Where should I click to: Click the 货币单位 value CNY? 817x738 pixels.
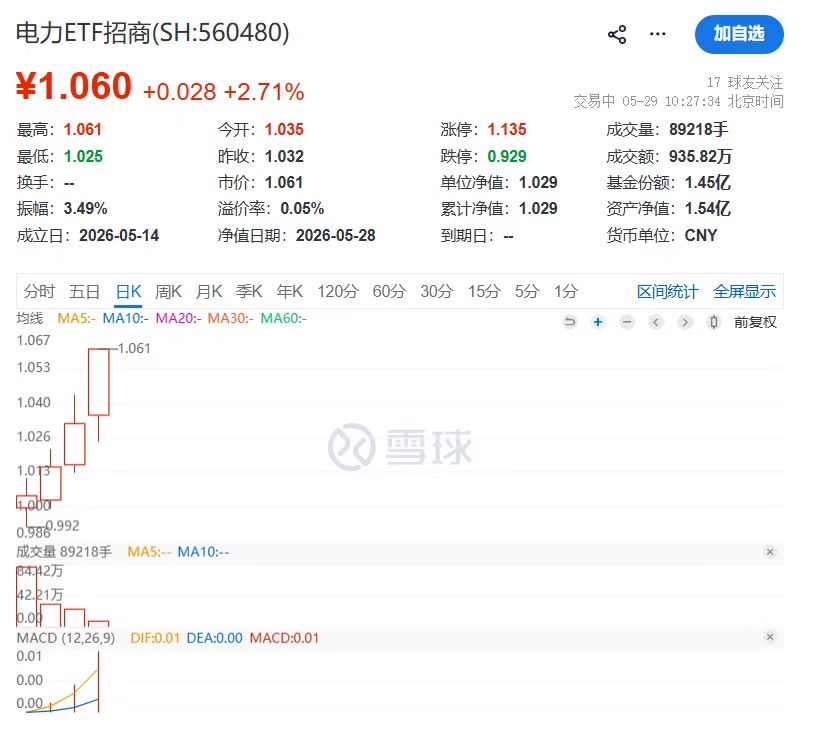[701, 236]
